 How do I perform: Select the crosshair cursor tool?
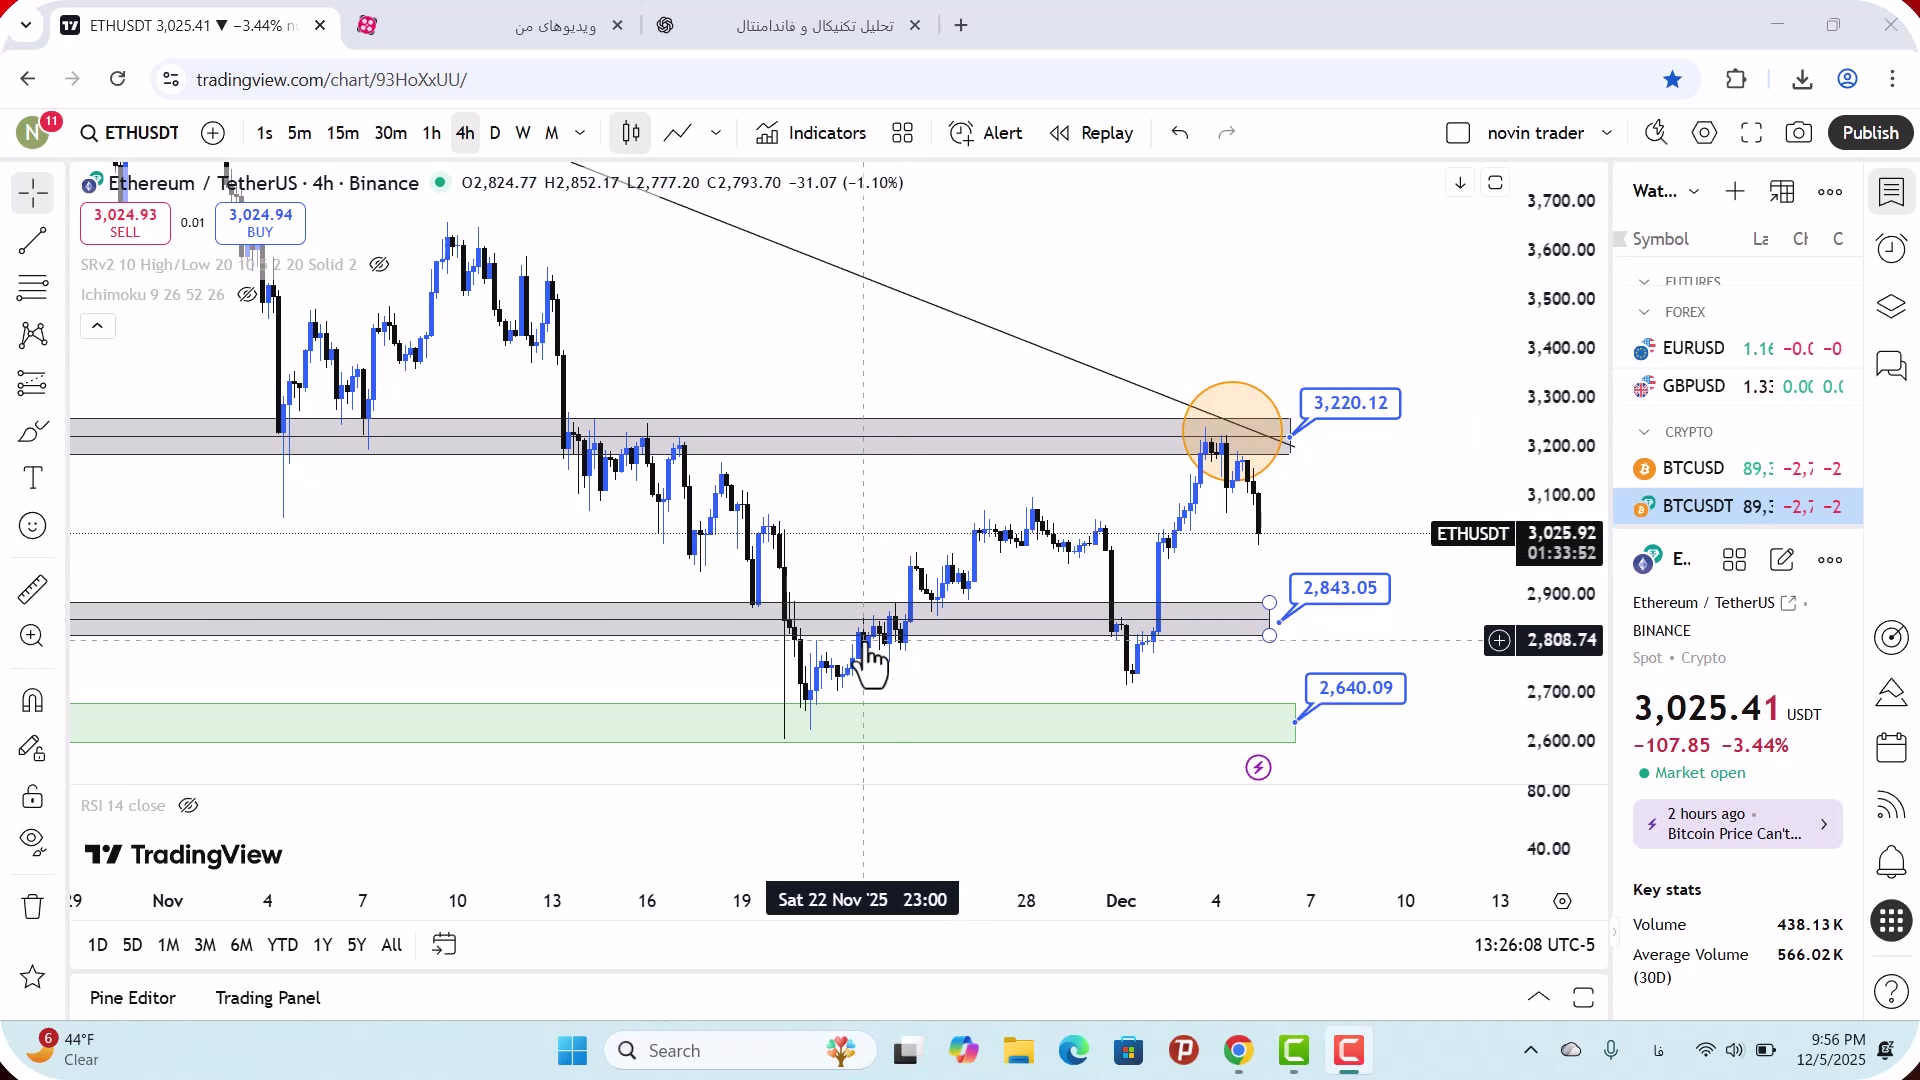click(x=32, y=193)
